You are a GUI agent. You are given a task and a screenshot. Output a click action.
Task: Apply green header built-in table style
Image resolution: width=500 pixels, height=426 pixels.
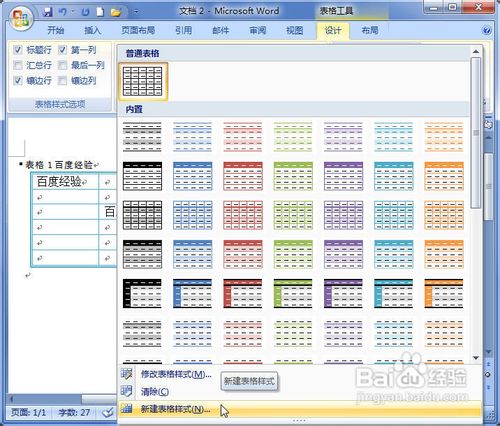click(x=293, y=176)
